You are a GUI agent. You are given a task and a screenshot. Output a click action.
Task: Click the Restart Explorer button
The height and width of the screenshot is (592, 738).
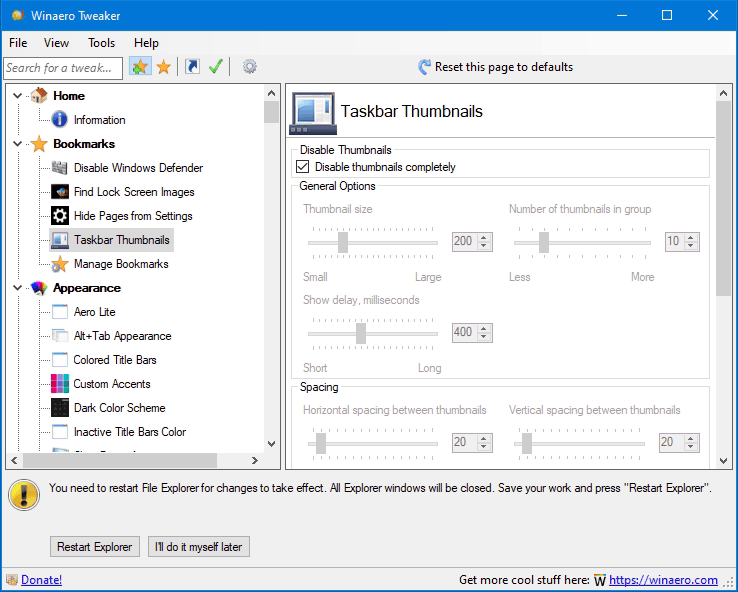click(x=95, y=546)
